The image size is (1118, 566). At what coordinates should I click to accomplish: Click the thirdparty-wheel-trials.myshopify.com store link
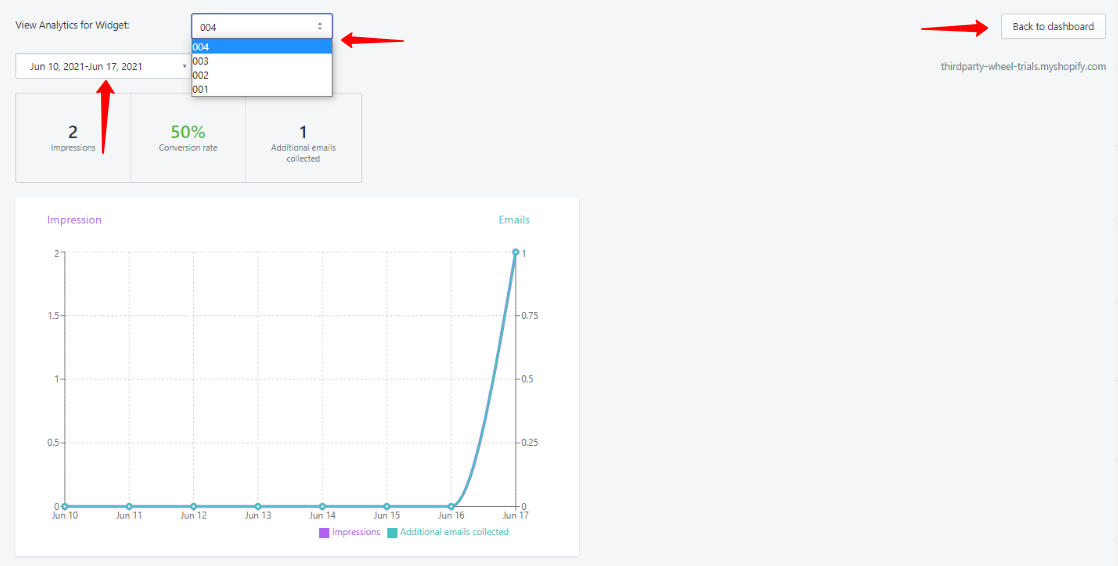(x=1023, y=66)
